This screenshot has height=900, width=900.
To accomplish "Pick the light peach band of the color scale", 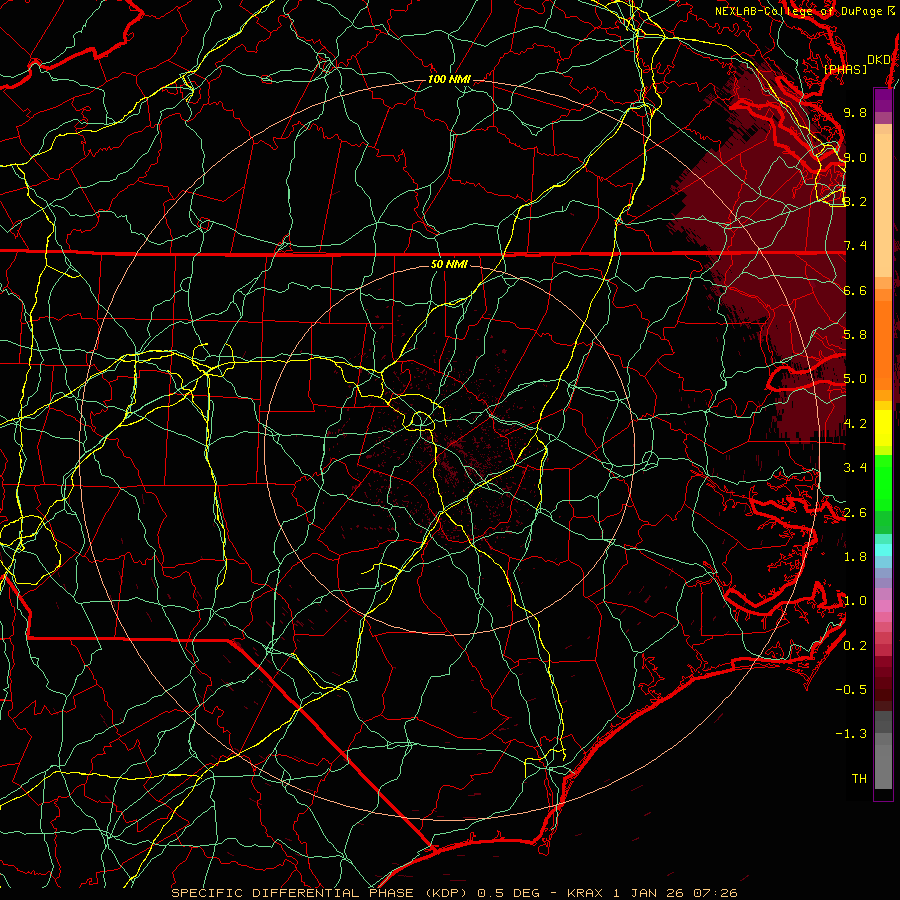I will pyautogui.click(x=883, y=205).
